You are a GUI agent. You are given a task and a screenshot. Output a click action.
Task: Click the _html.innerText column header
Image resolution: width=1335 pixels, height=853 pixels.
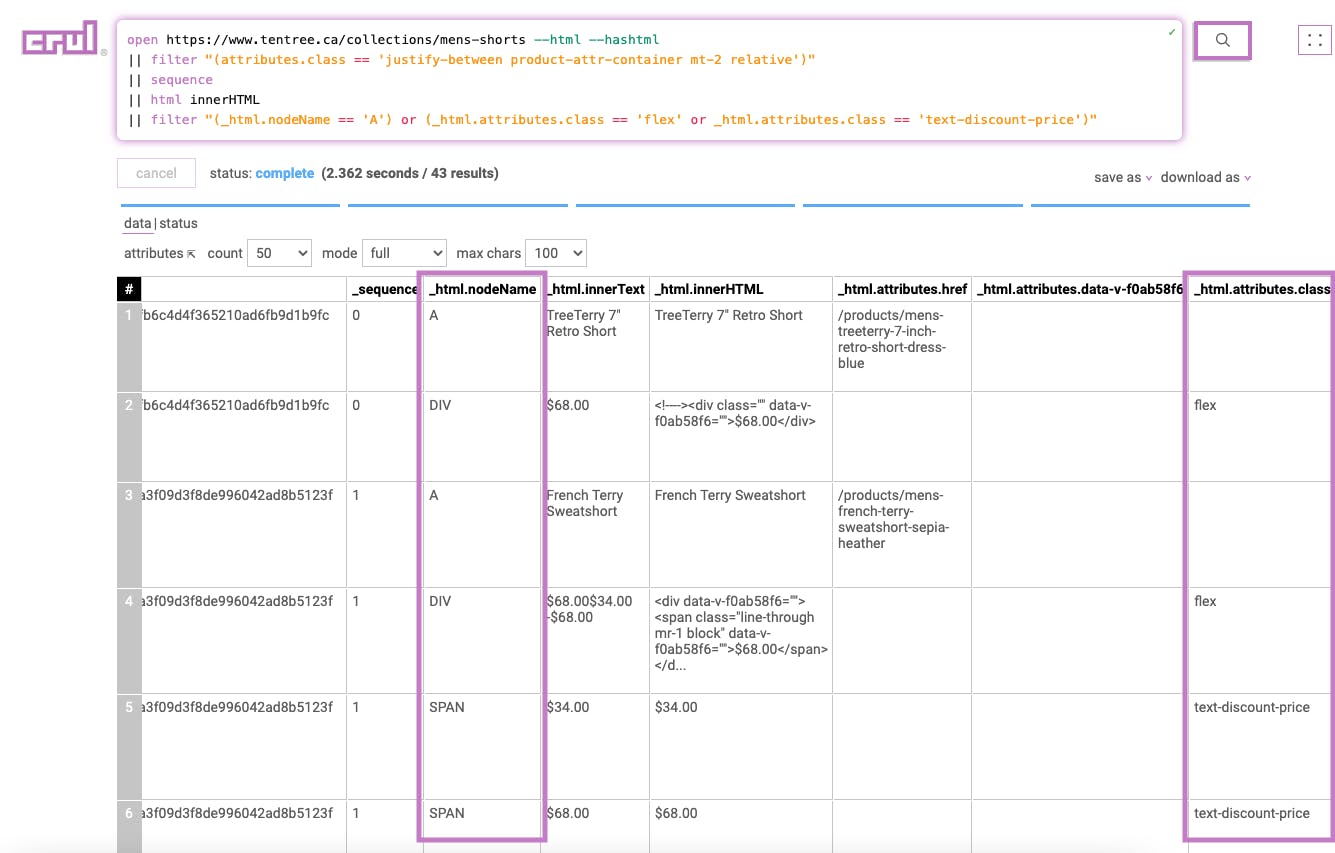595,289
